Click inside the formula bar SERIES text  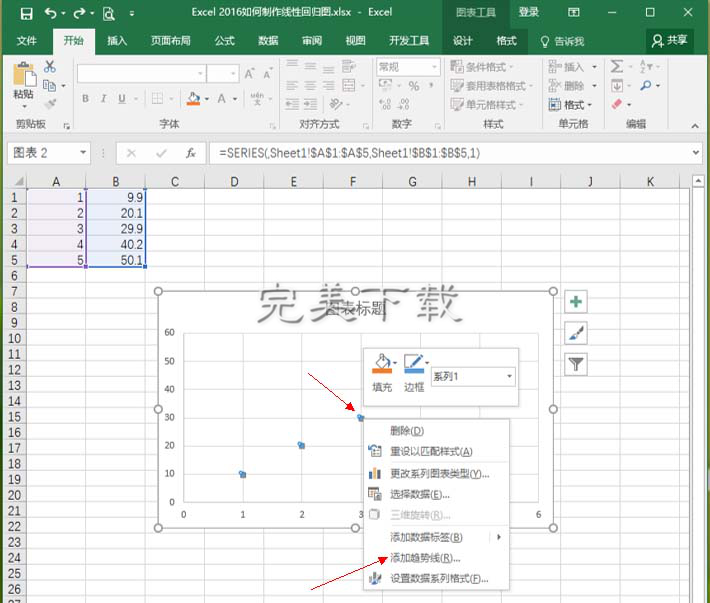[x=350, y=154]
